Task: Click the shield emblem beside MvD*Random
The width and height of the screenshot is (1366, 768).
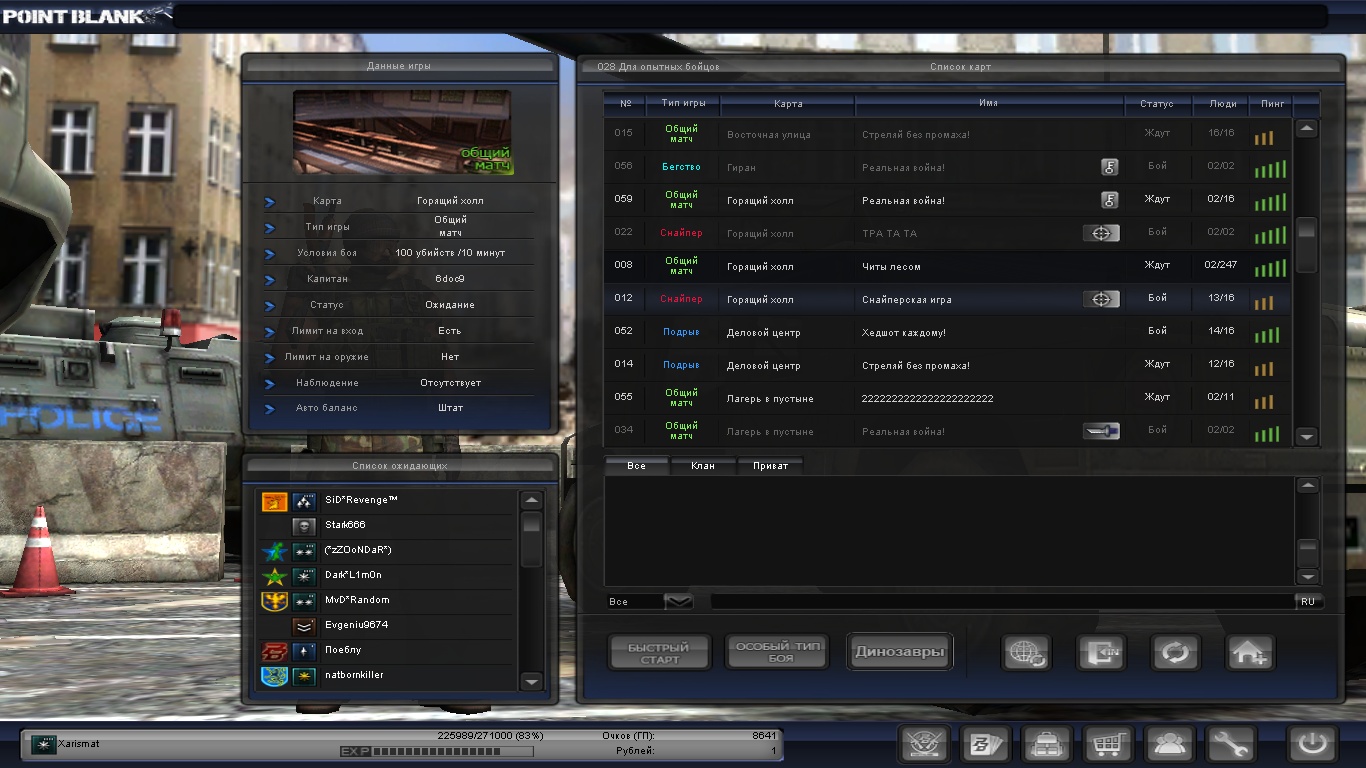Action: coord(275,601)
